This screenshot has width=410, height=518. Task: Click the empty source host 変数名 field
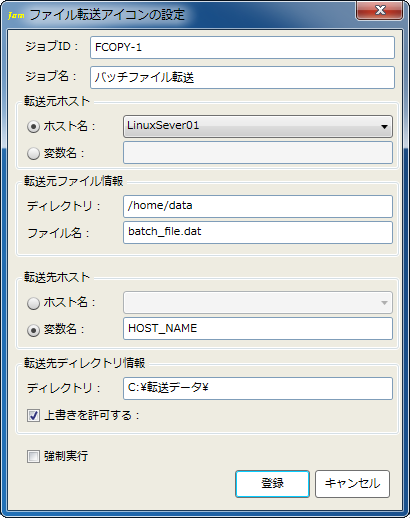pyautogui.click(x=258, y=153)
